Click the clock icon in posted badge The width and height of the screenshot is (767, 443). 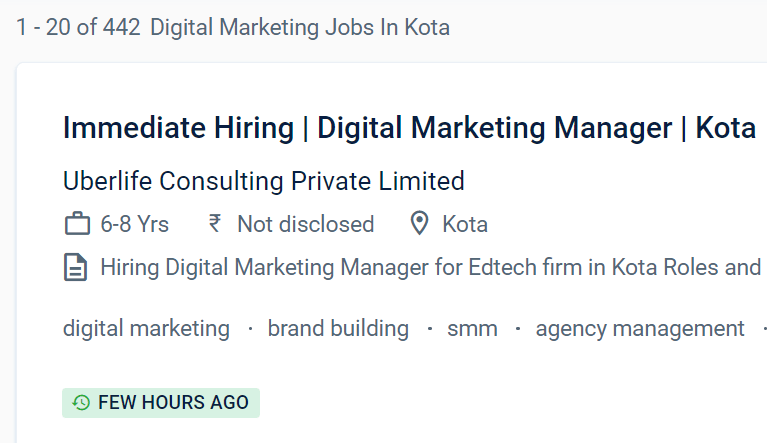pyautogui.click(x=81, y=403)
